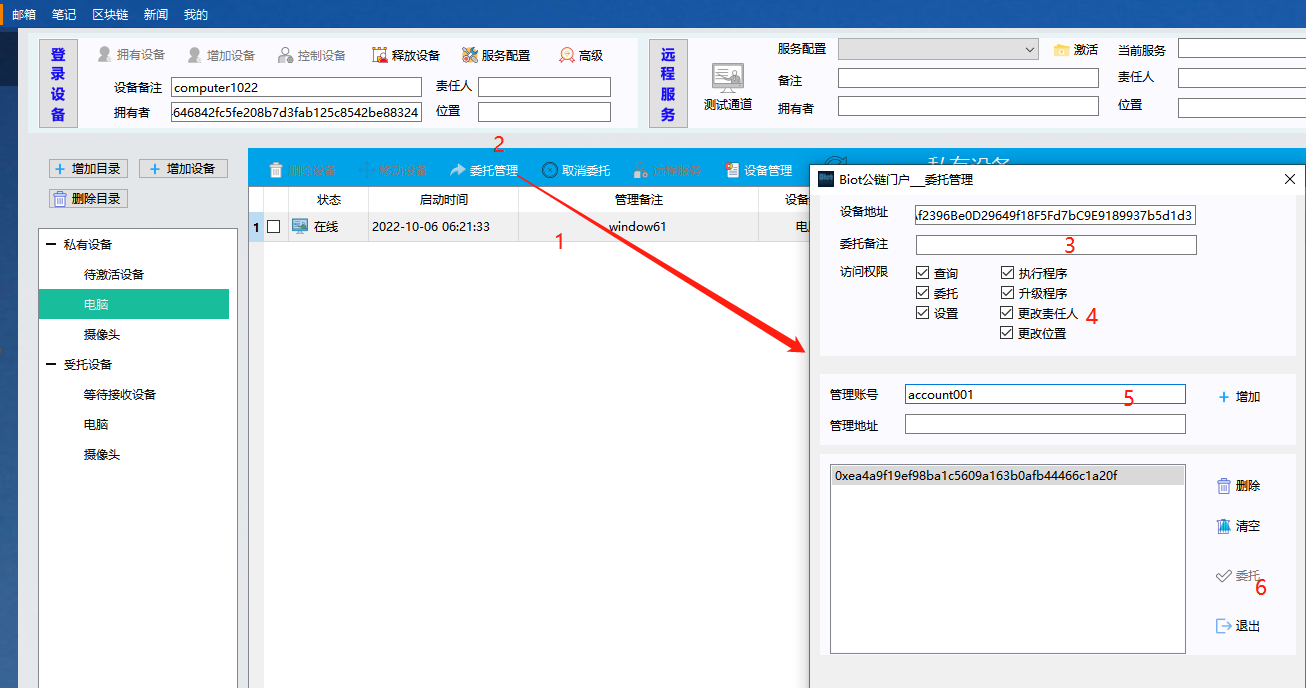Viewport: 1306px width, 688px height.
Task: Click the 释放设备 release device icon
Action: coord(380,56)
